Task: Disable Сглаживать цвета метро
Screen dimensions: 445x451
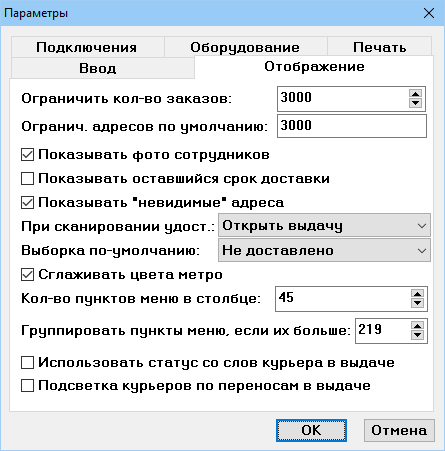Action: (x=27, y=275)
